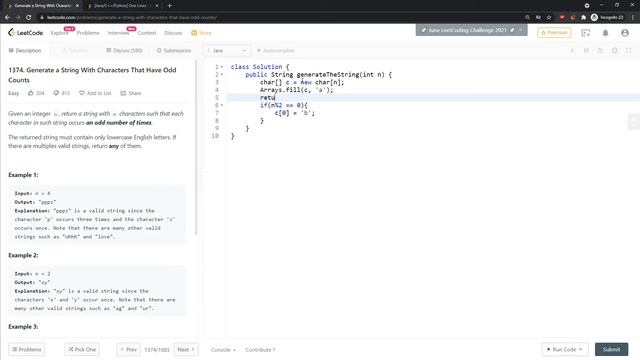Image resolution: width=640 pixels, height=360 pixels.
Task: Reload the page
Action: 29,17
